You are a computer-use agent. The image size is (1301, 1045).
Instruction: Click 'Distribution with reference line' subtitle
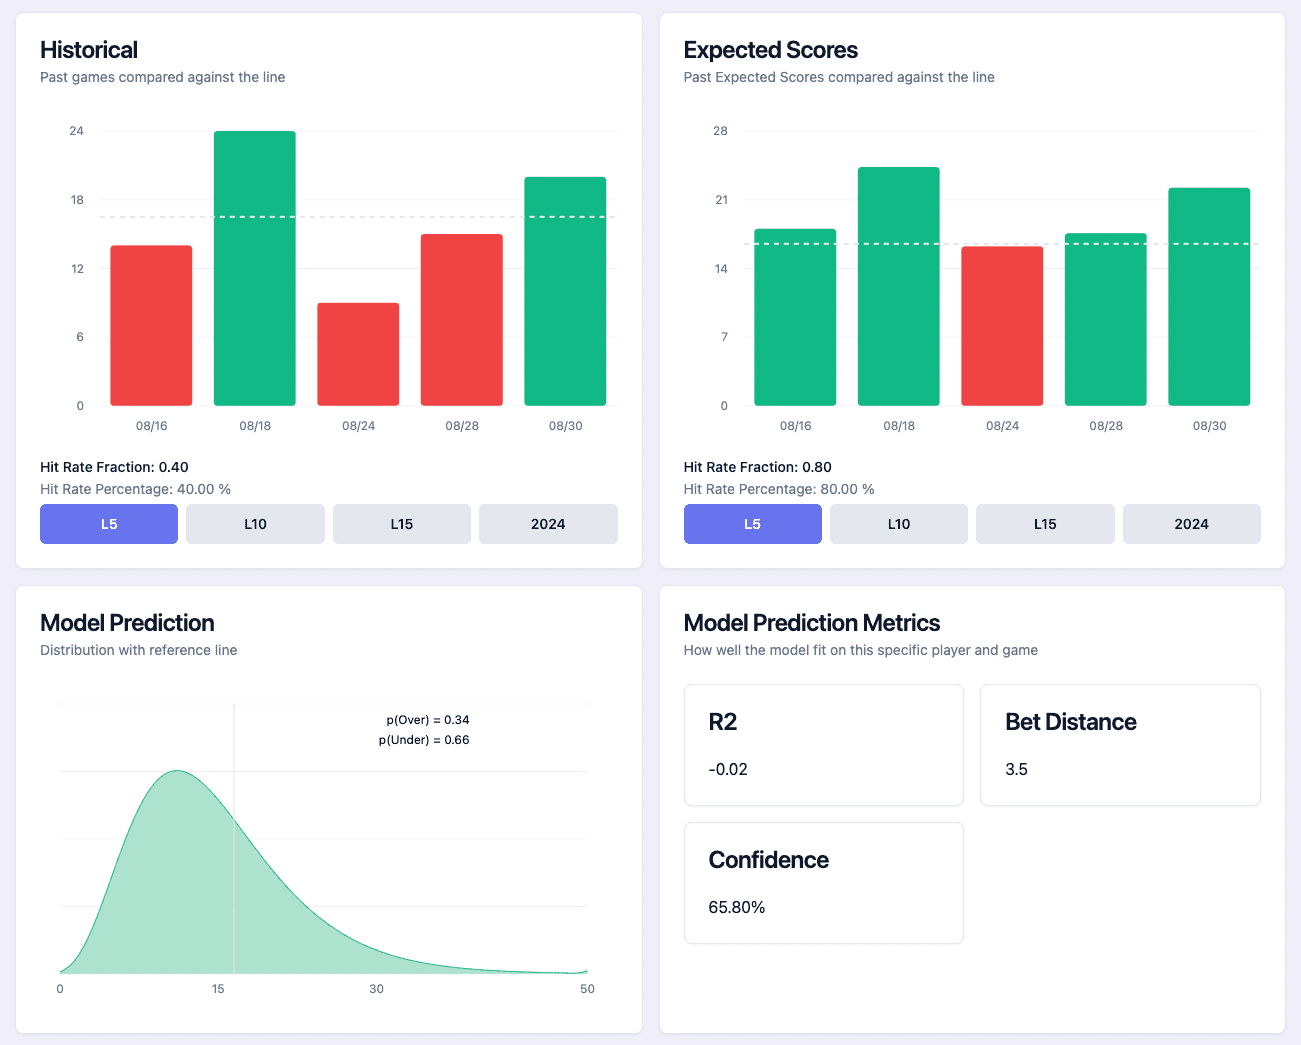139,650
